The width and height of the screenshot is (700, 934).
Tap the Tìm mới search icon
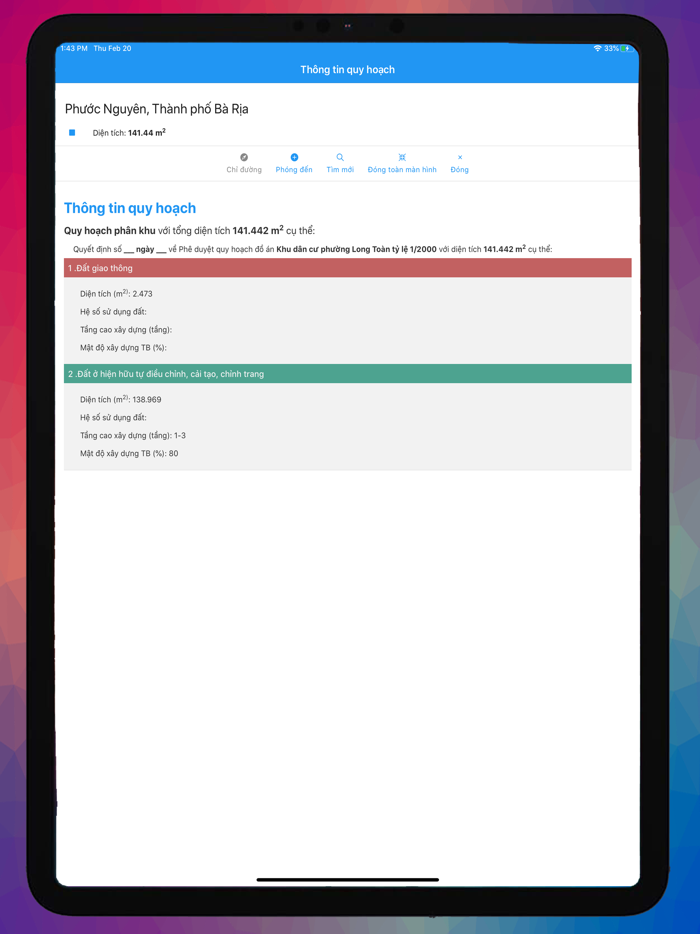pyautogui.click(x=340, y=157)
